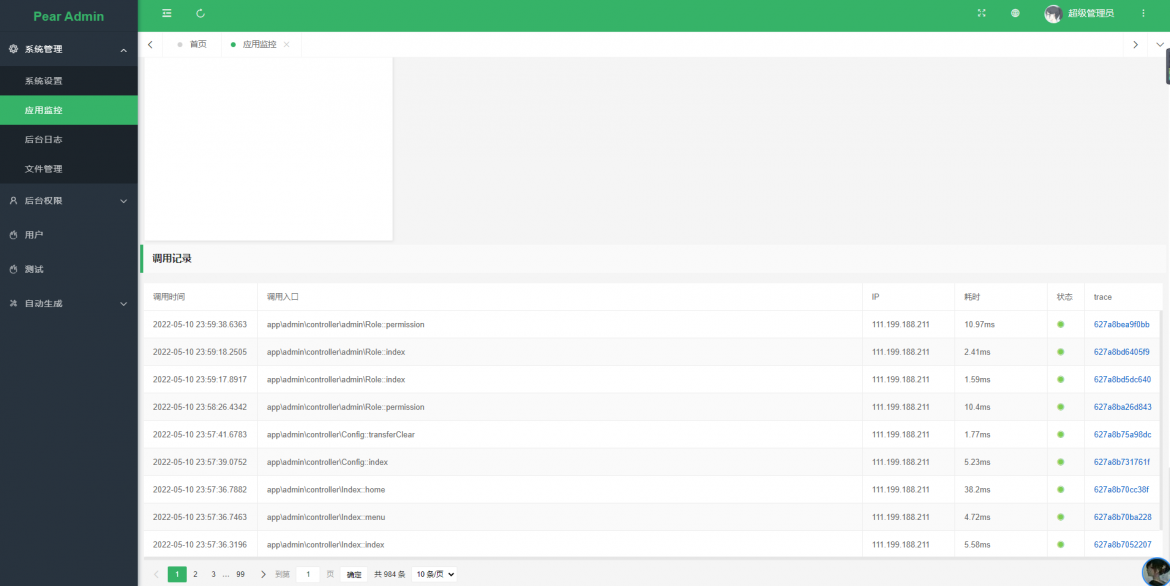
Task: Open the globe language icon
Action: 1016,13
